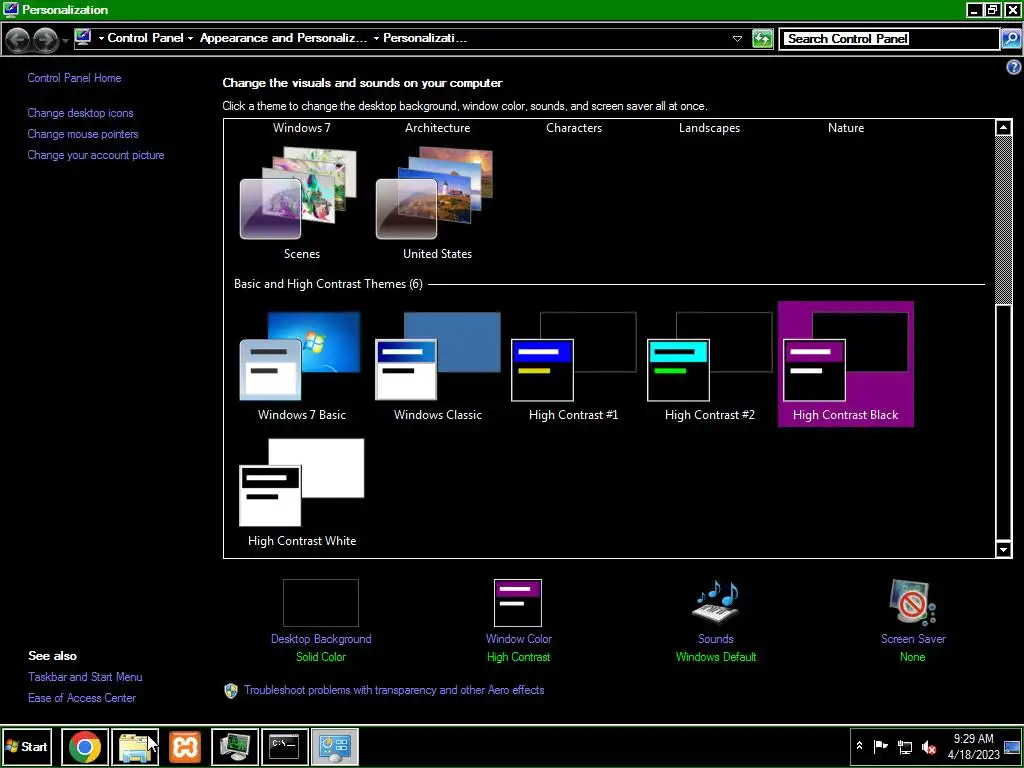Image resolution: width=1024 pixels, height=768 pixels.
Task: Open XAMPP from the taskbar
Action: 185,746
